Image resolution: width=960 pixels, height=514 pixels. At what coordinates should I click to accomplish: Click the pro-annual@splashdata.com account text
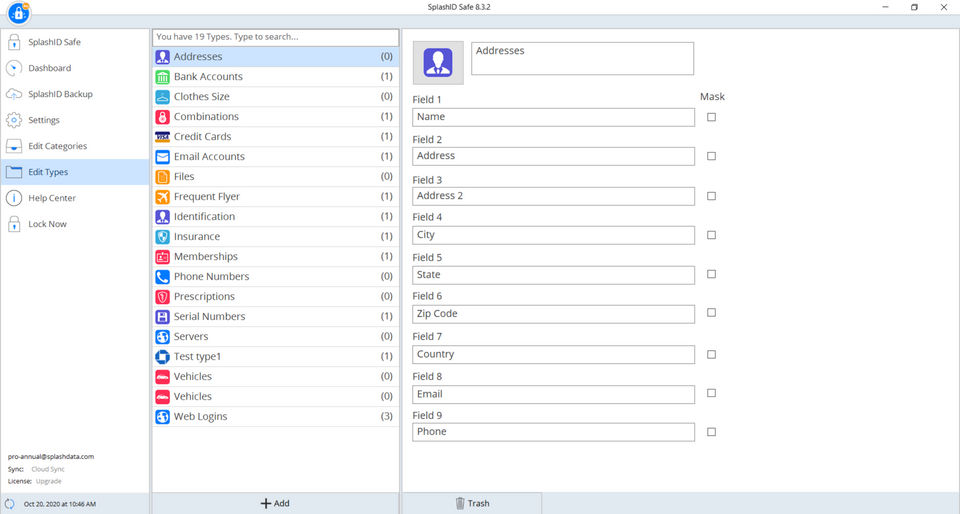[x=51, y=456]
